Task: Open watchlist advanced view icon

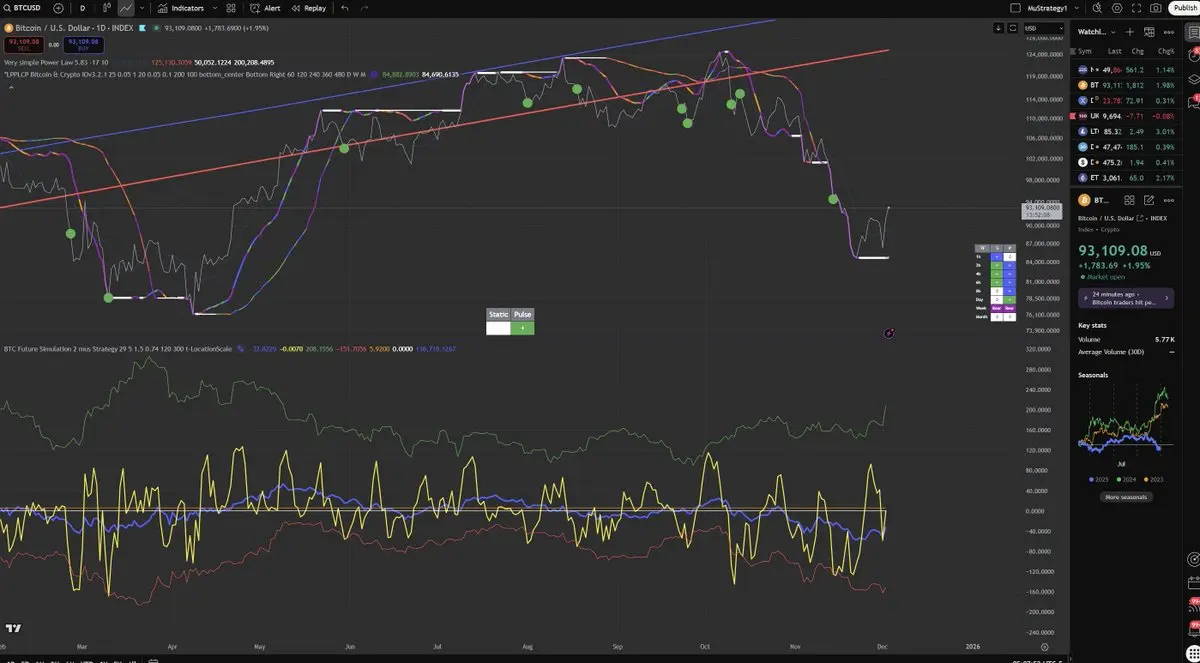Action: pyautogui.click(x=1148, y=32)
